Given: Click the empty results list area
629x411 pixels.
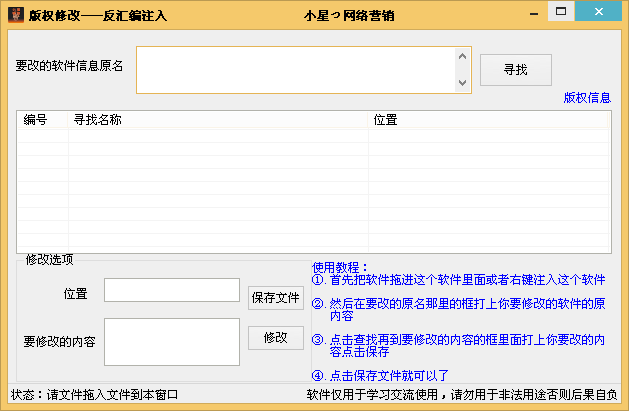Looking at the screenshot, I should point(313,190).
